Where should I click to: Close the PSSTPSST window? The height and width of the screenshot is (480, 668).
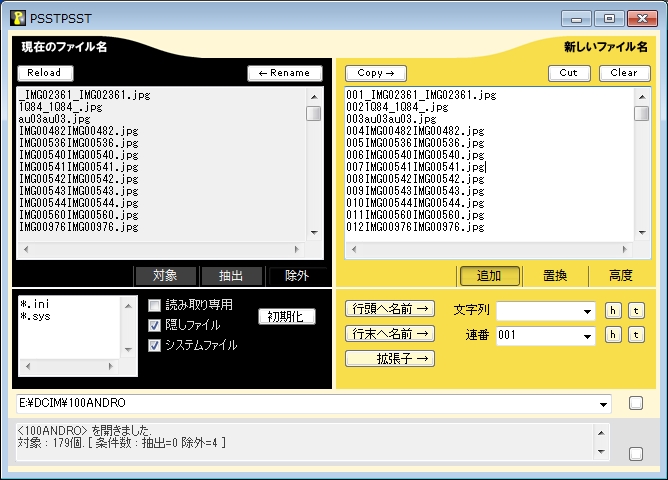click(642, 19)
